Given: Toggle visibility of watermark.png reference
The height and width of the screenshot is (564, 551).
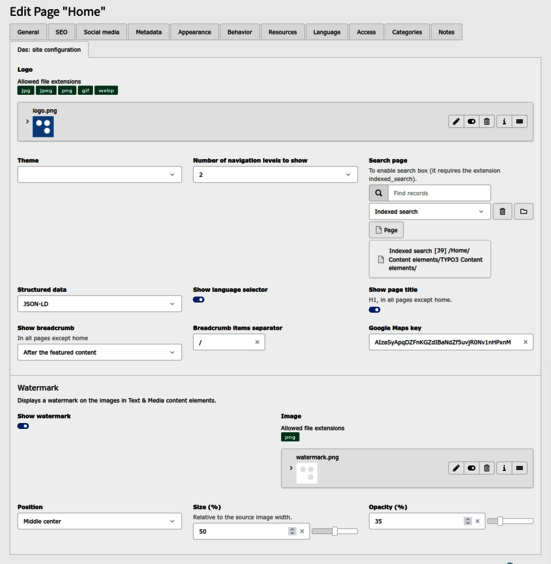Looking at the screenshot, I should click(x=471, y=468).
